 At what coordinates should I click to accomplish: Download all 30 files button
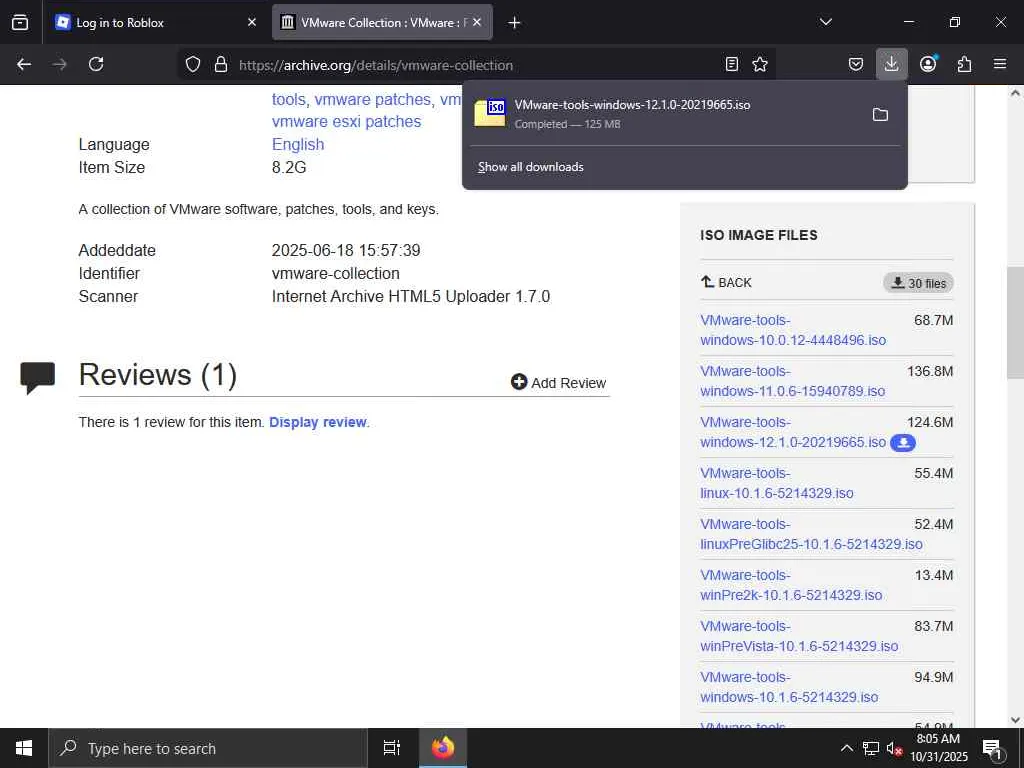(918, 283)
